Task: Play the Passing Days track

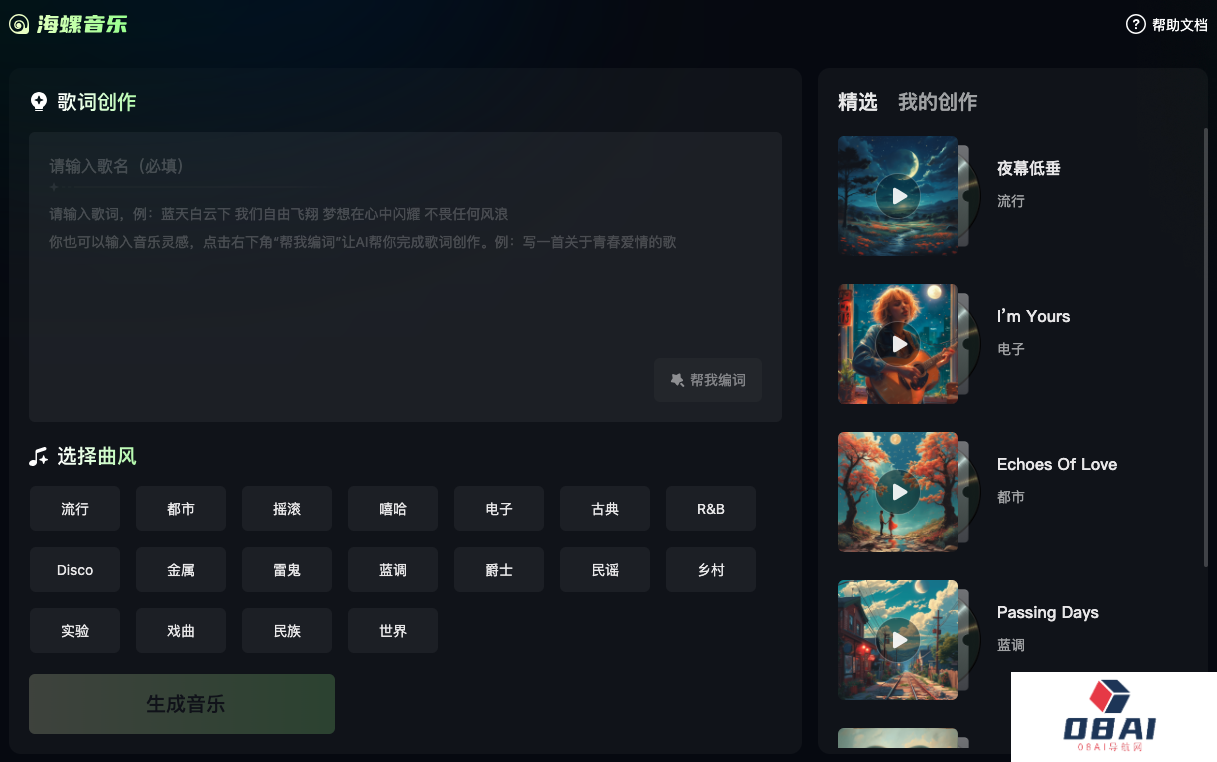Action: [x=898, y=640]
